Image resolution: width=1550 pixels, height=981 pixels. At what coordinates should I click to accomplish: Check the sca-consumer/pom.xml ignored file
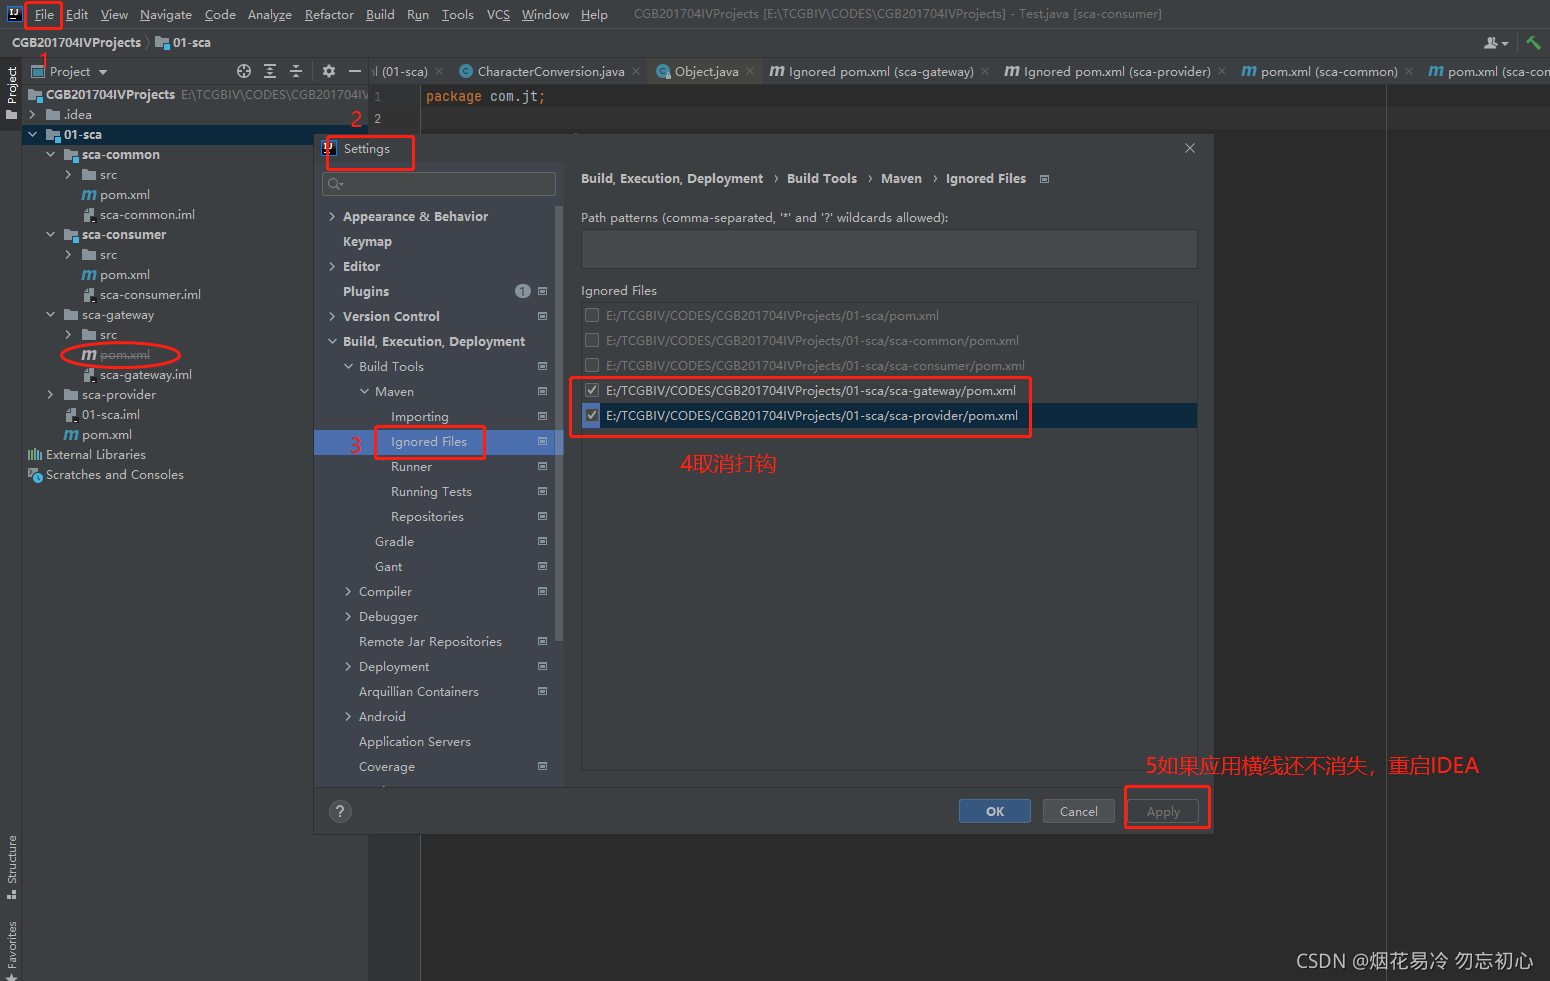point(592,366)
